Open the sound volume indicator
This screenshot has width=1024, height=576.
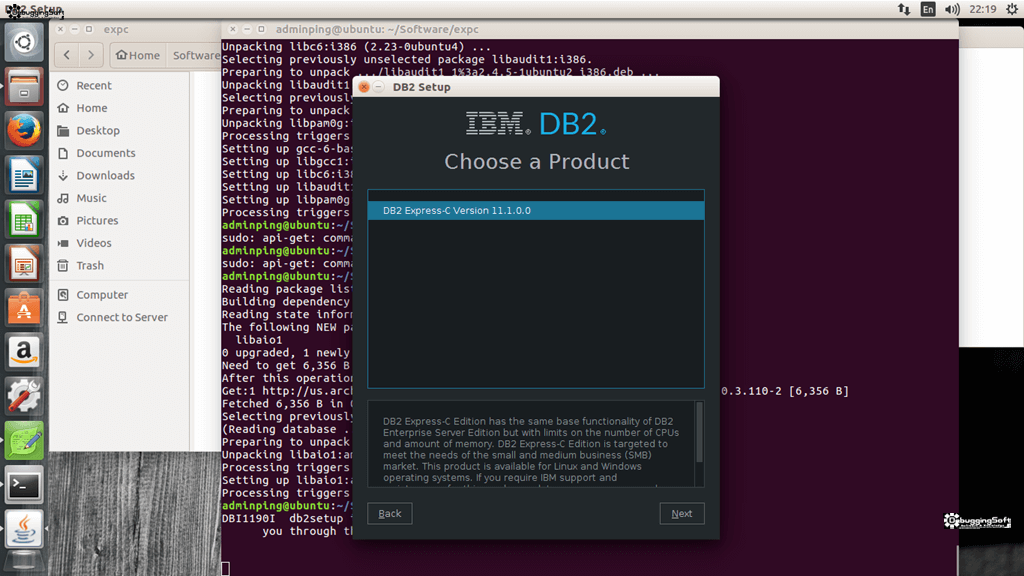coord(952,9)
